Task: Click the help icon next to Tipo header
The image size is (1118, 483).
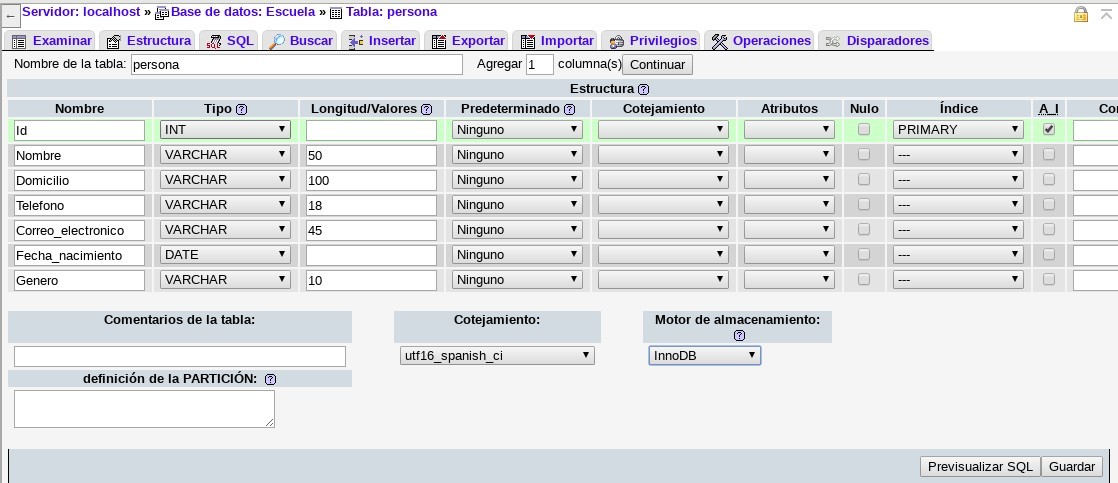Action: coord(241,109)
